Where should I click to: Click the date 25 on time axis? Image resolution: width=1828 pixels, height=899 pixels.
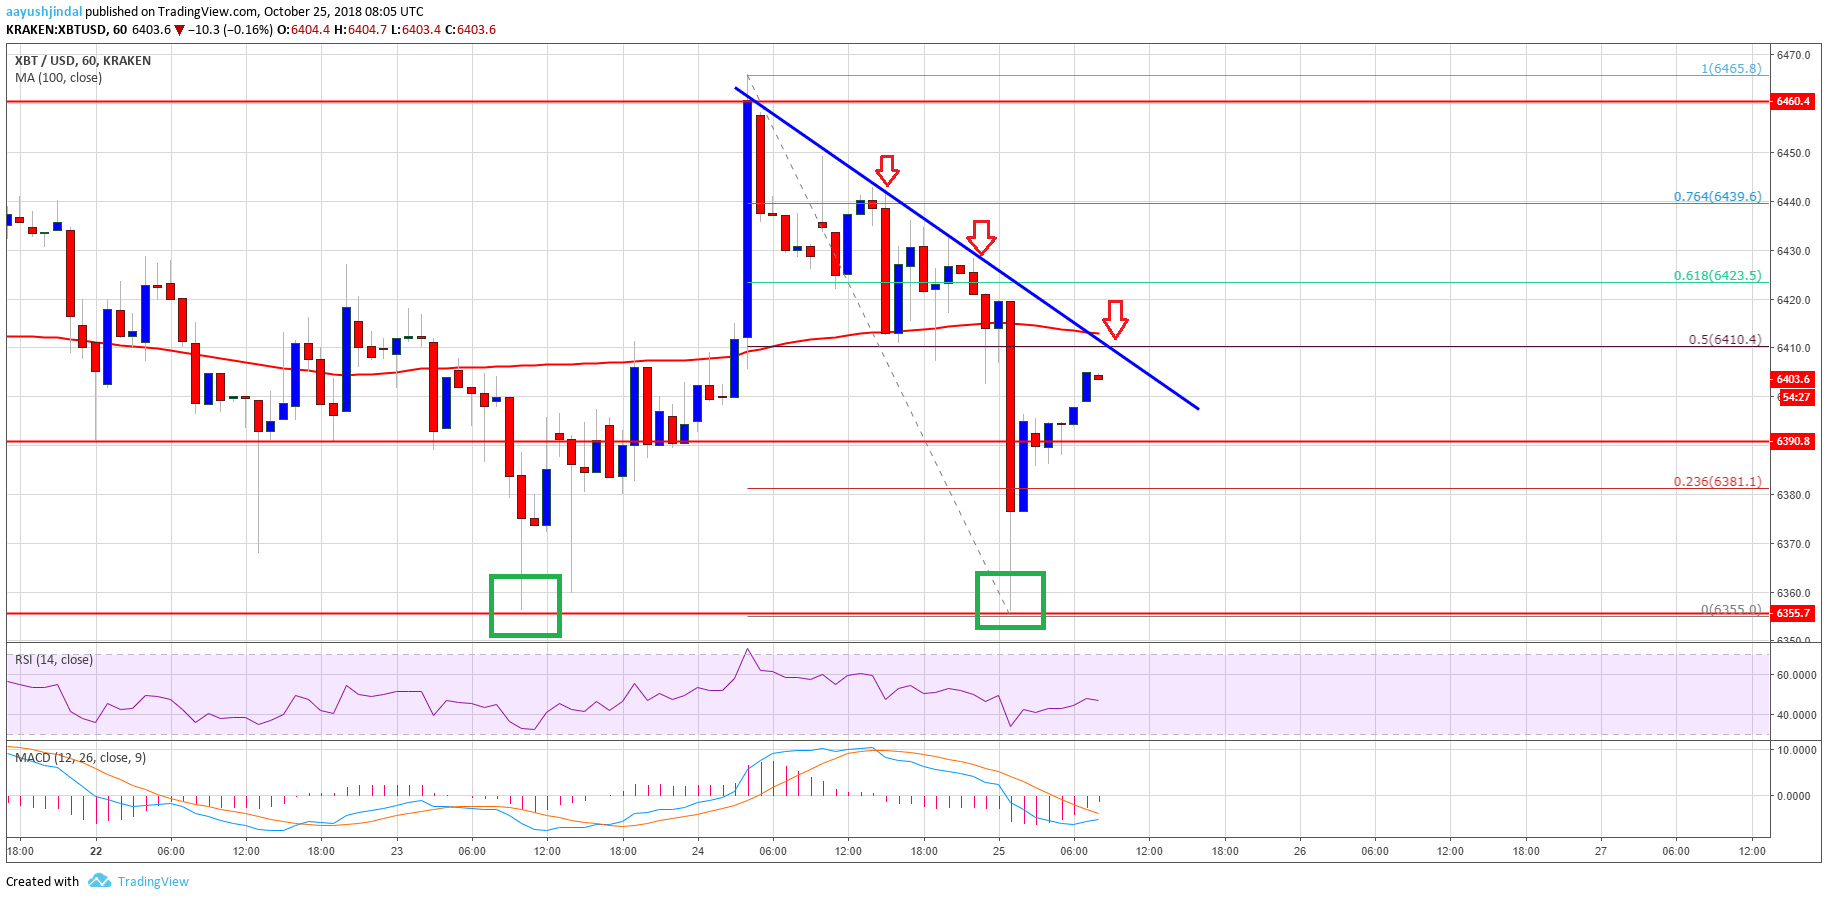point(999,851)
